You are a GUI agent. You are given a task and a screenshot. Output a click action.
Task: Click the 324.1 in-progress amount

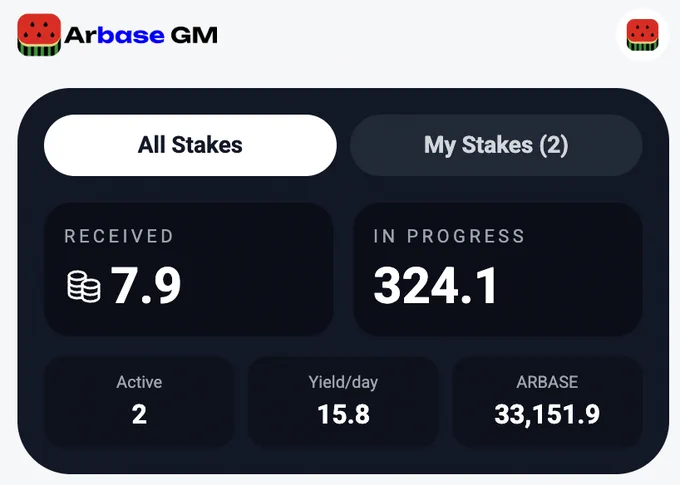pyautogui.click(x=436, y=285)
